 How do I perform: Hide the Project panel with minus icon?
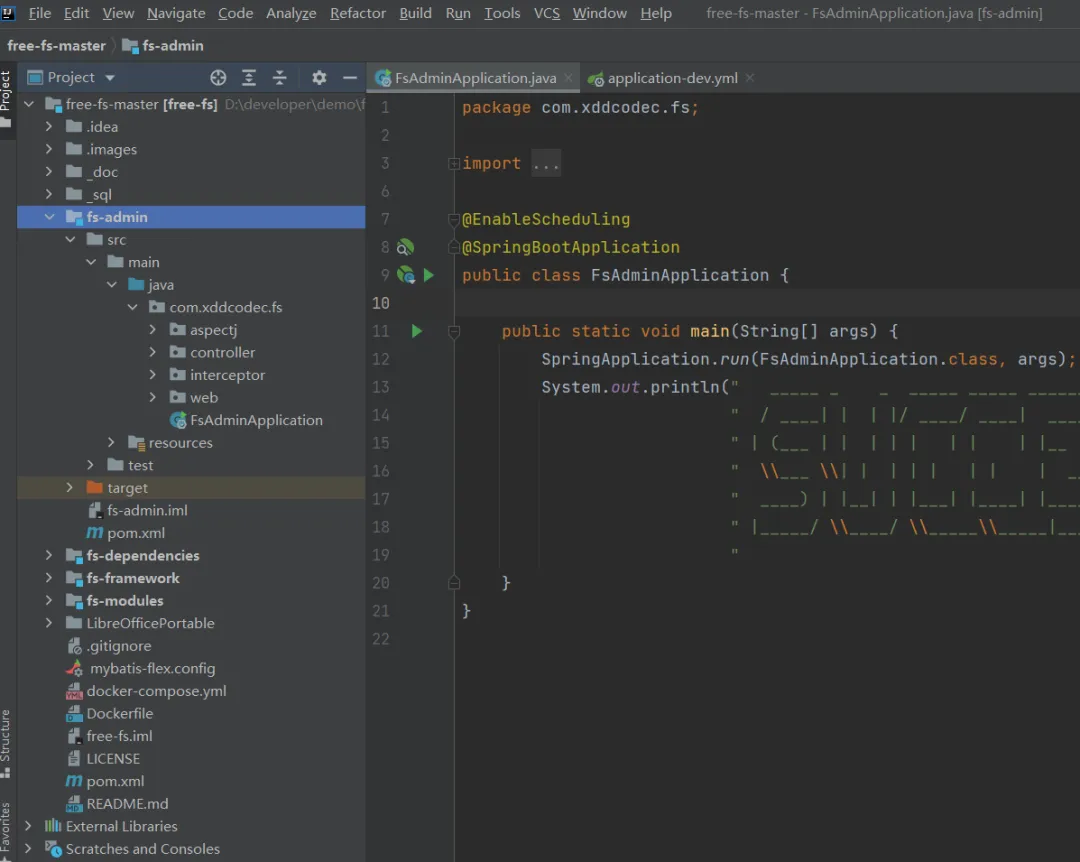tap(350, 78)
